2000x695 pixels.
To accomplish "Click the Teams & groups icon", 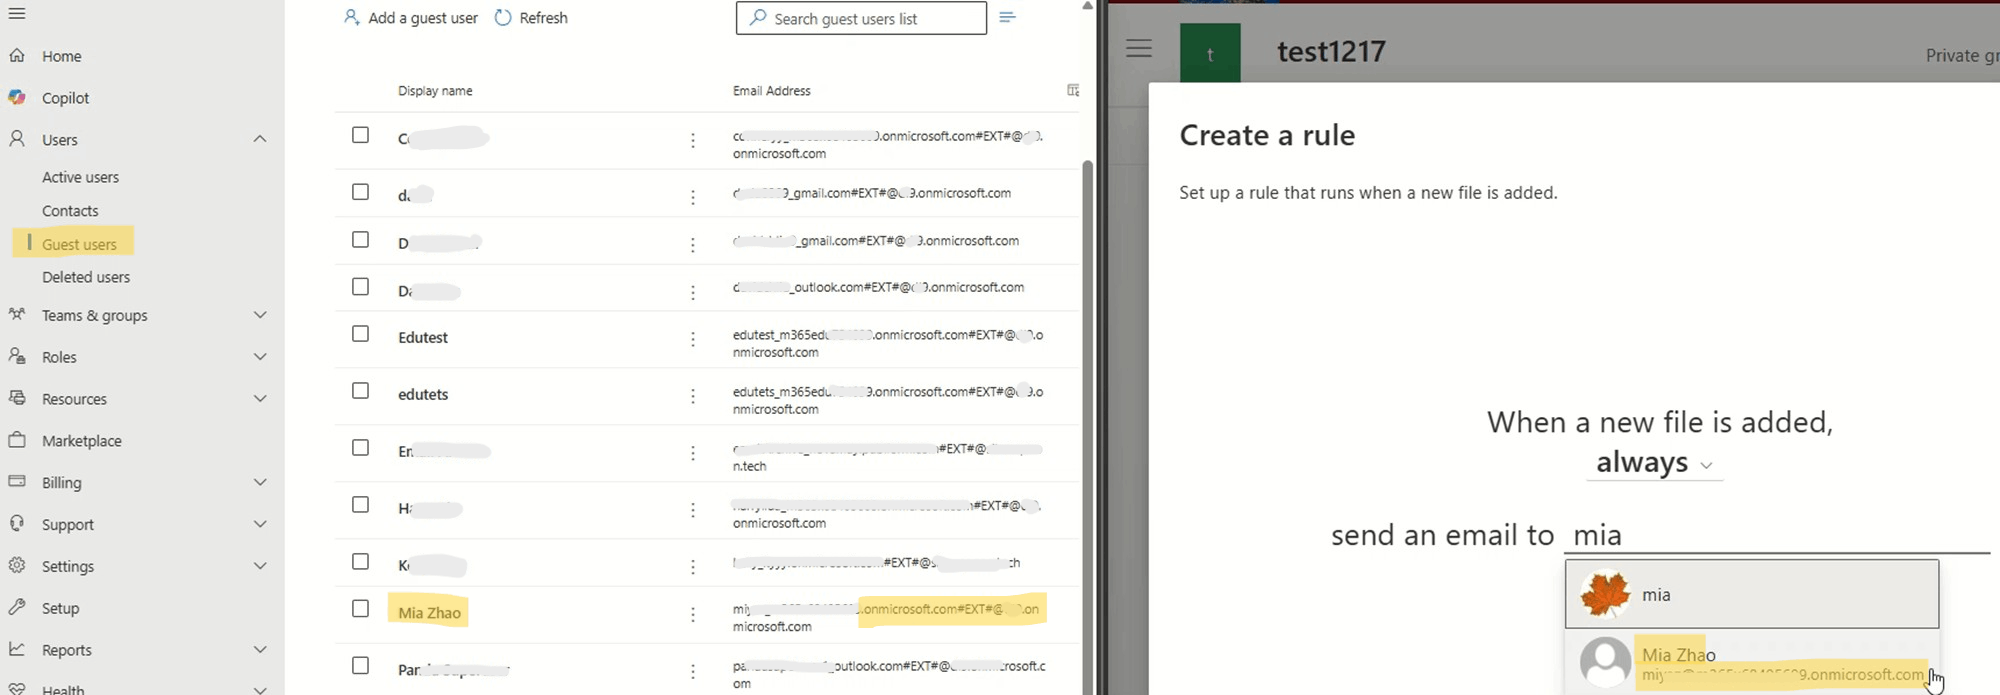I will [17, 314].
